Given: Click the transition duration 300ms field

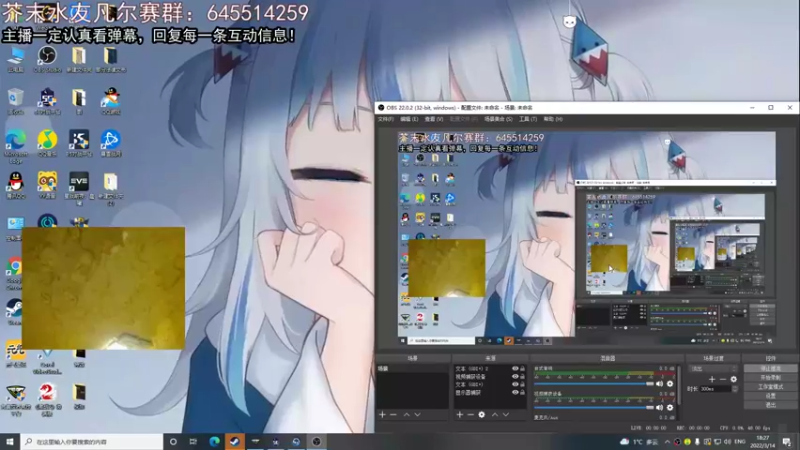Looking at the screenshot, I should (715, 389).
